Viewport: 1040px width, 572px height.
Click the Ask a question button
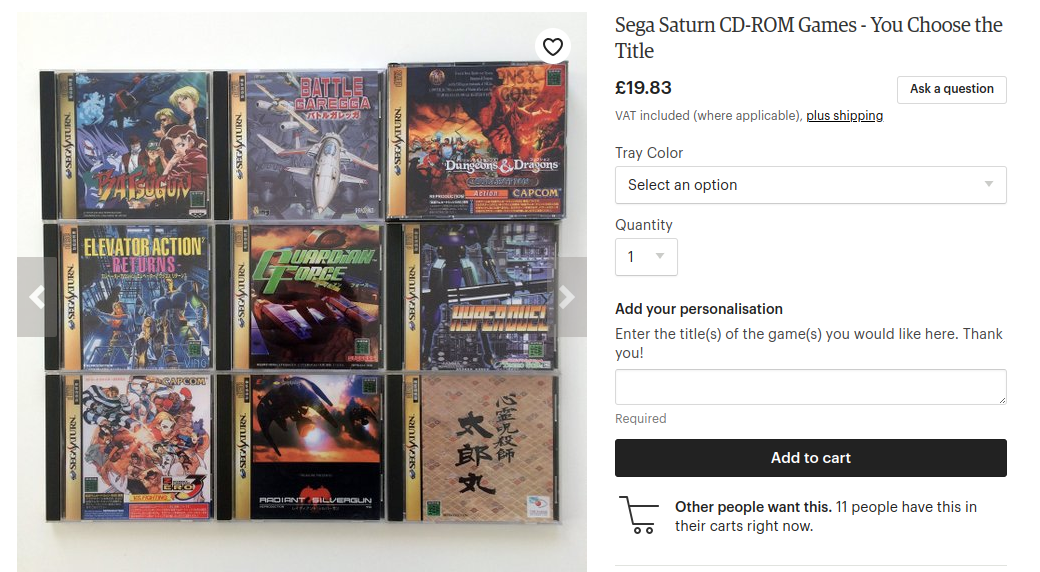click(951, 89)
